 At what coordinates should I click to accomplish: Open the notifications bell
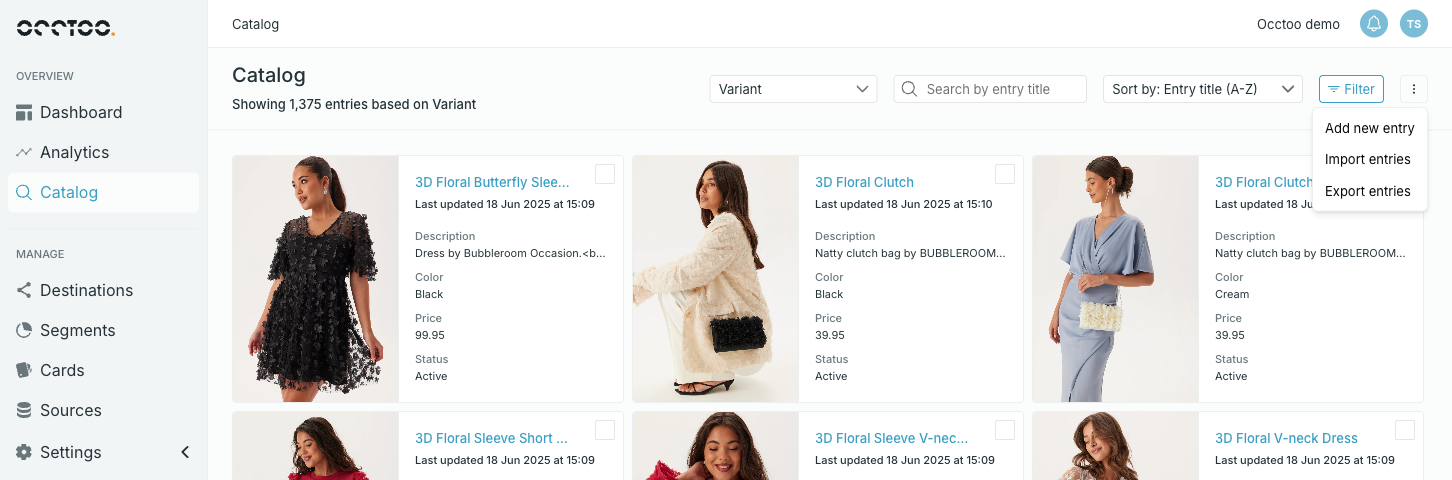(x=1374, y=24)
